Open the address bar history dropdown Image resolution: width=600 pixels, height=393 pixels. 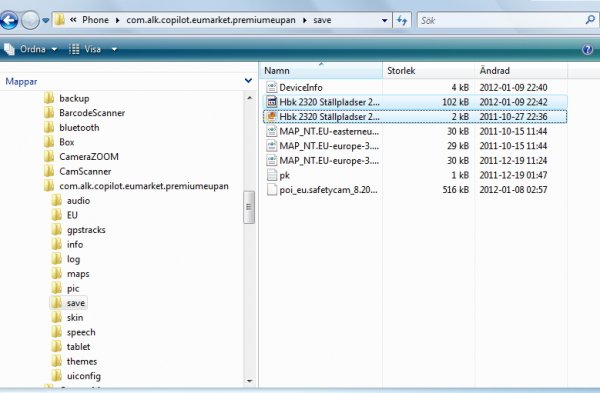384,20
